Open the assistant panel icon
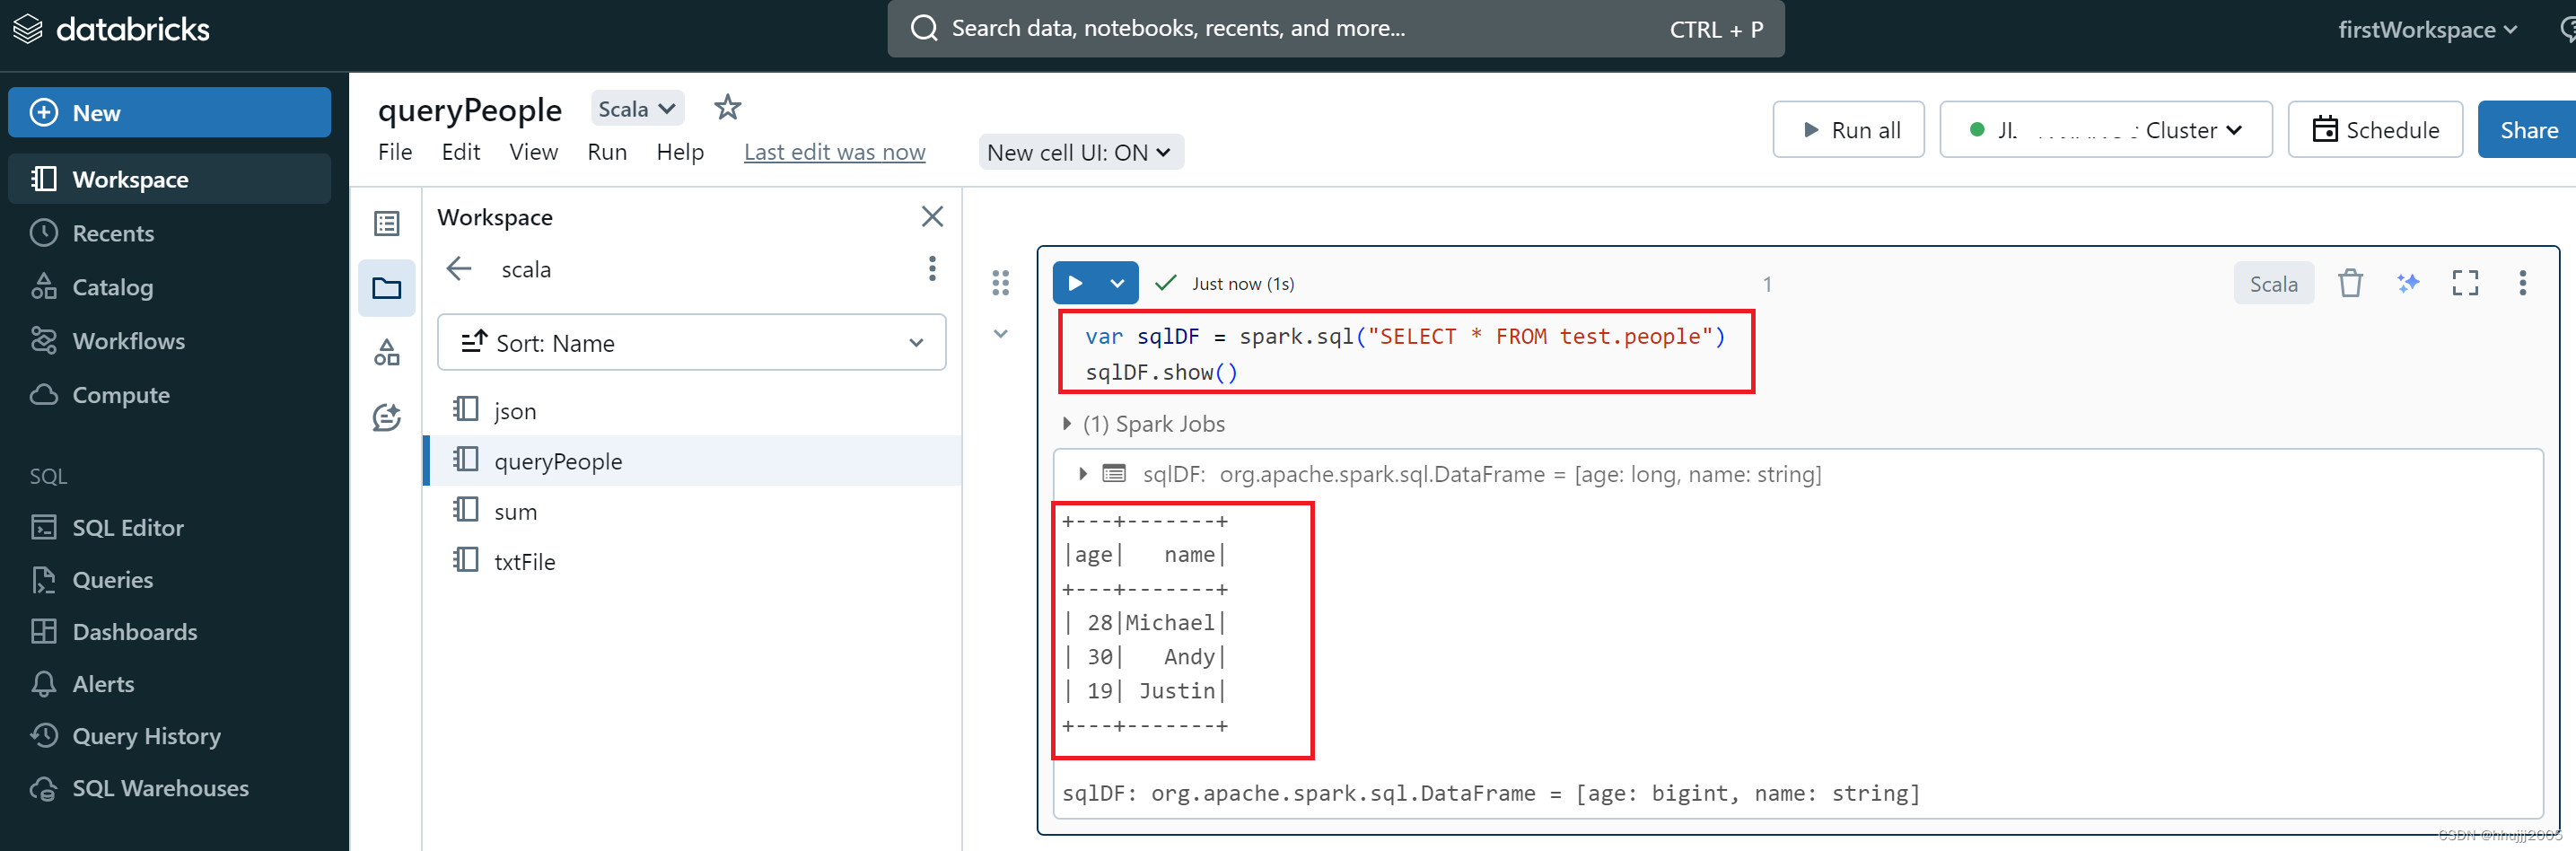 [387, 416]
